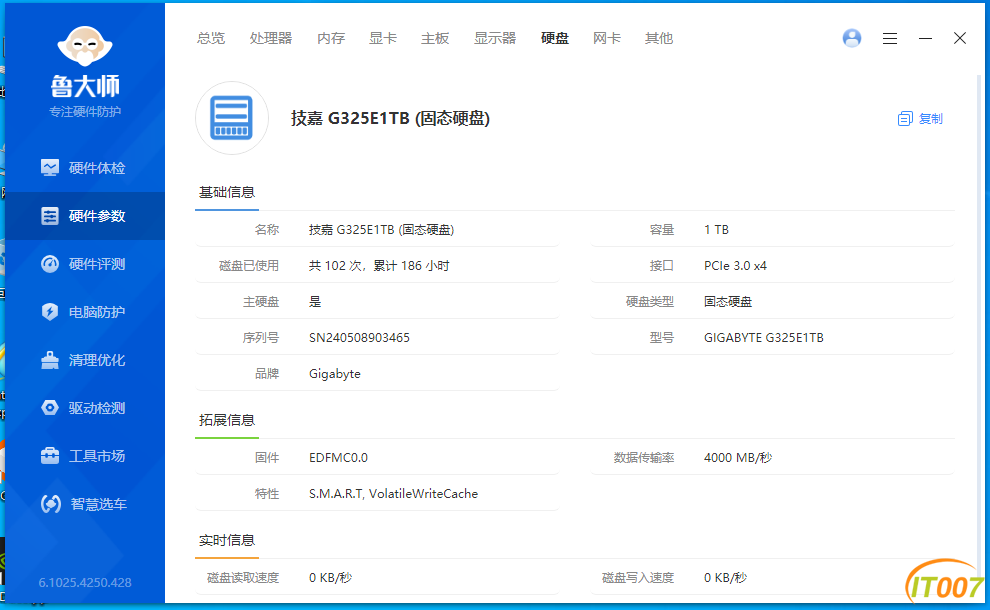Open the hamburger main menu

(x=890, y=39)
